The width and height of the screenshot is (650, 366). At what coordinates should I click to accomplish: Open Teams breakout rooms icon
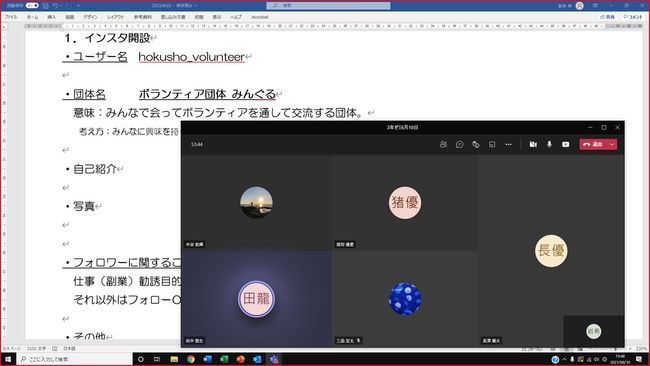492,144
